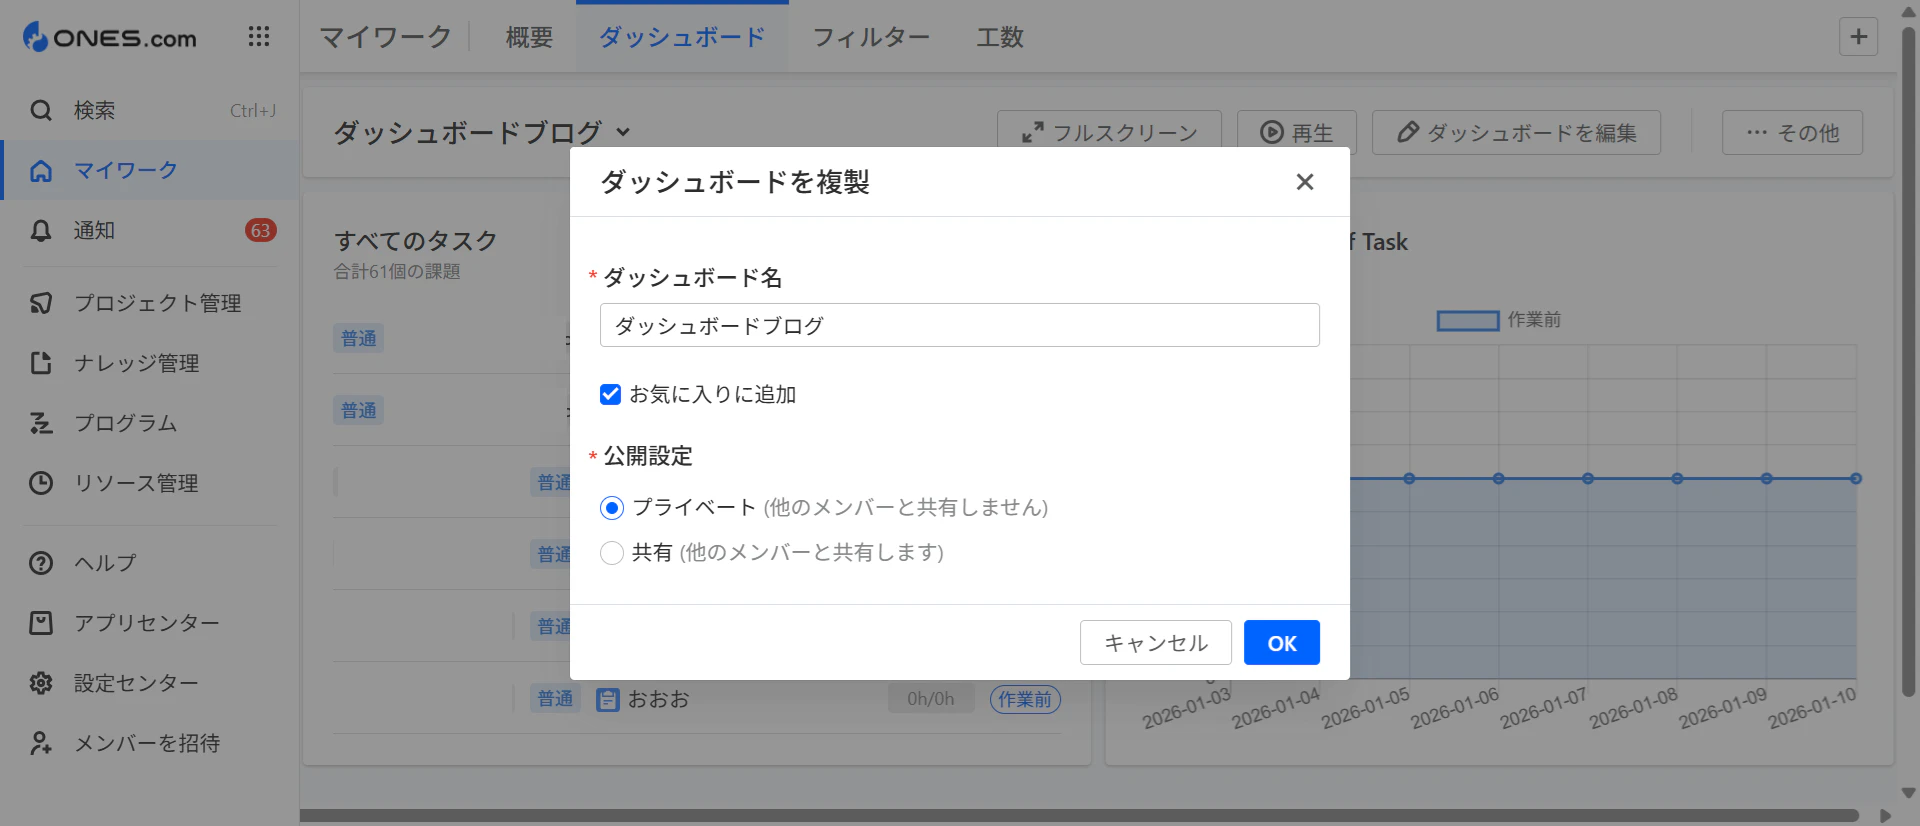Click the task name おおお

659,700
